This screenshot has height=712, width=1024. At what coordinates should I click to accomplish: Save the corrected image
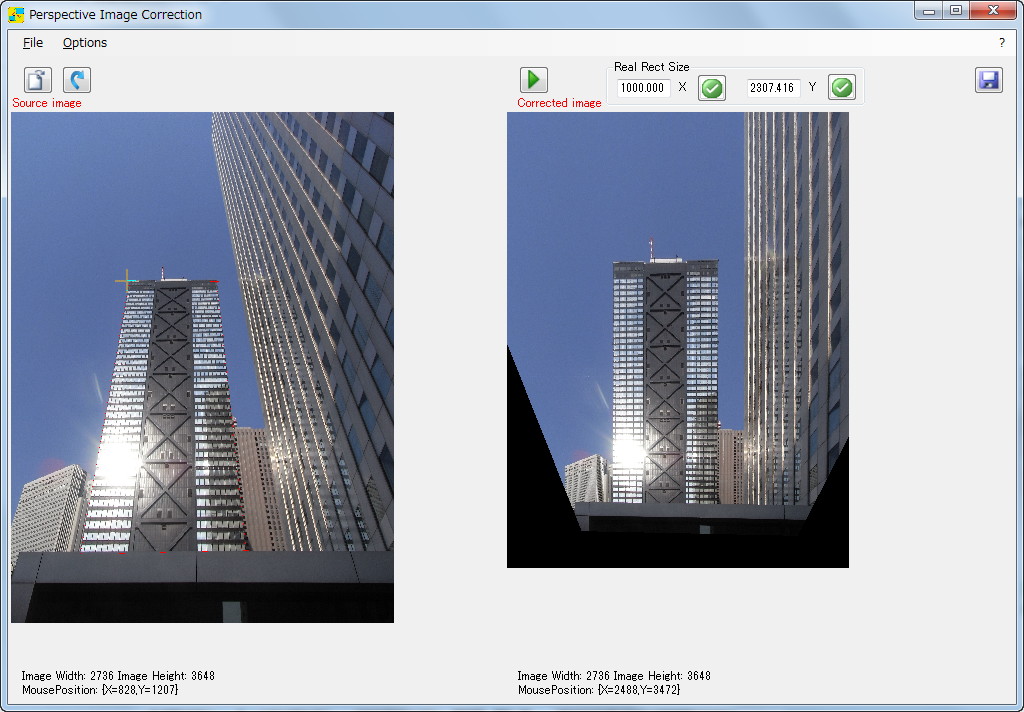(989, 80)
